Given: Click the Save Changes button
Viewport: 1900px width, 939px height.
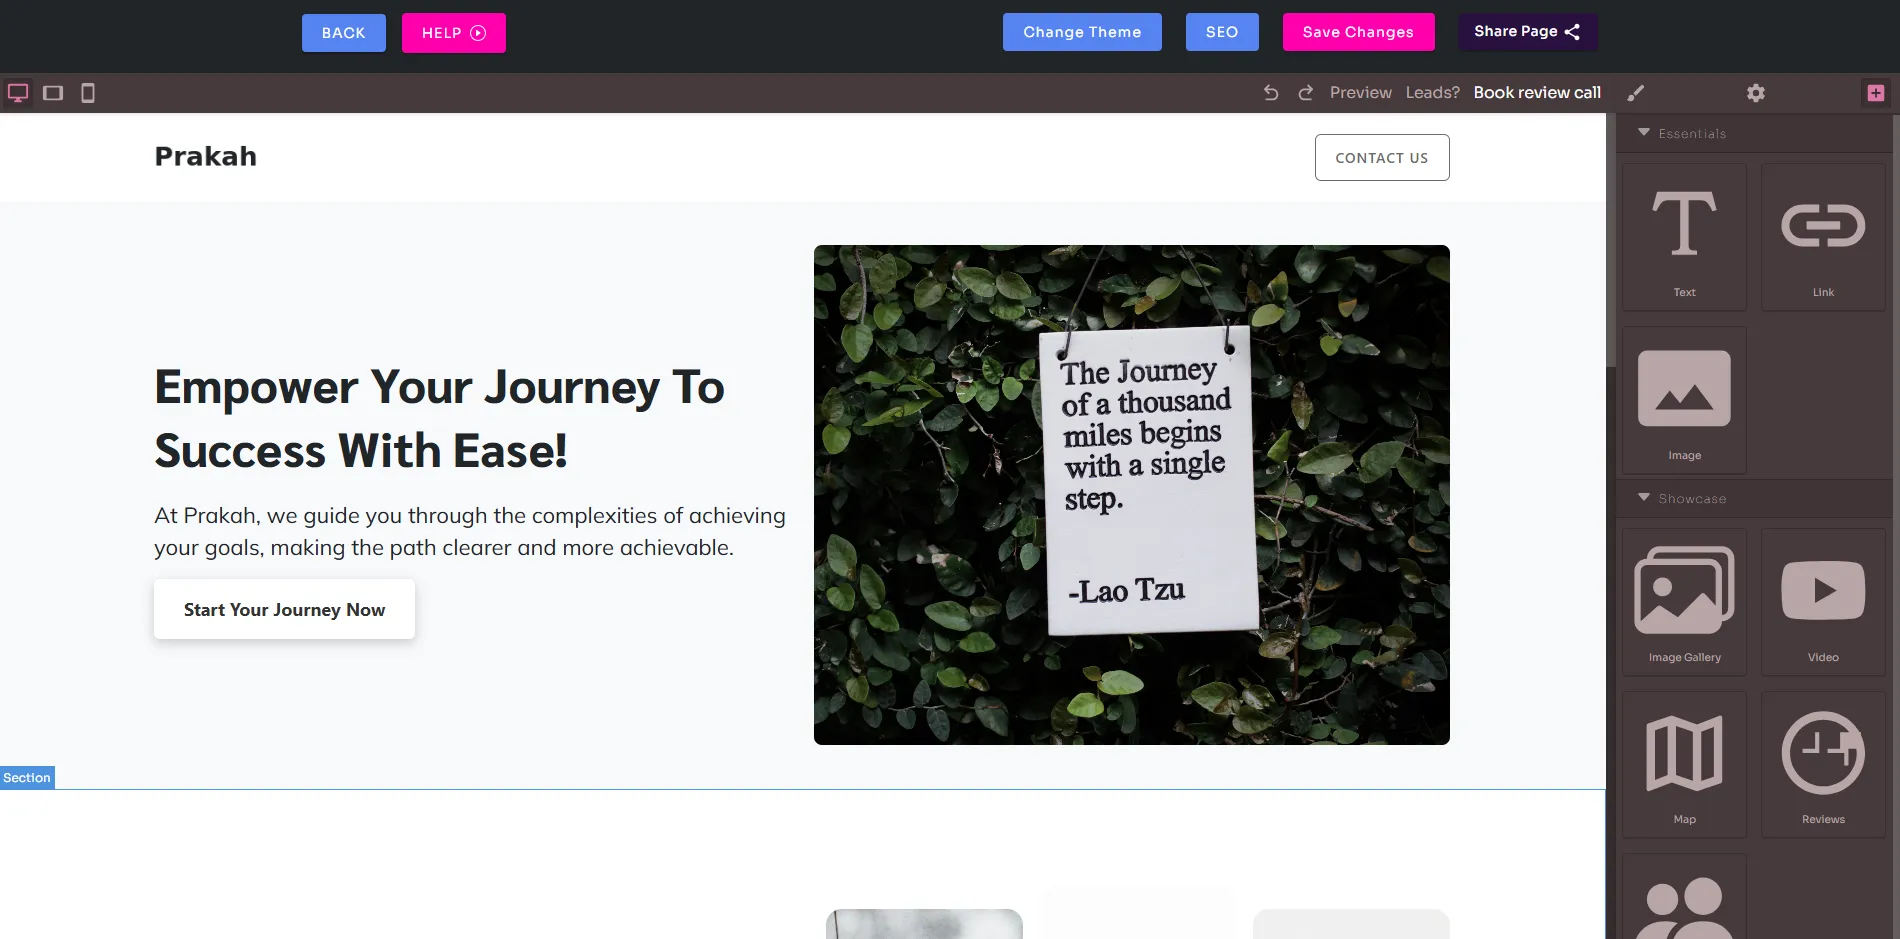Looking at the screenshot, I should point(1357,31).
